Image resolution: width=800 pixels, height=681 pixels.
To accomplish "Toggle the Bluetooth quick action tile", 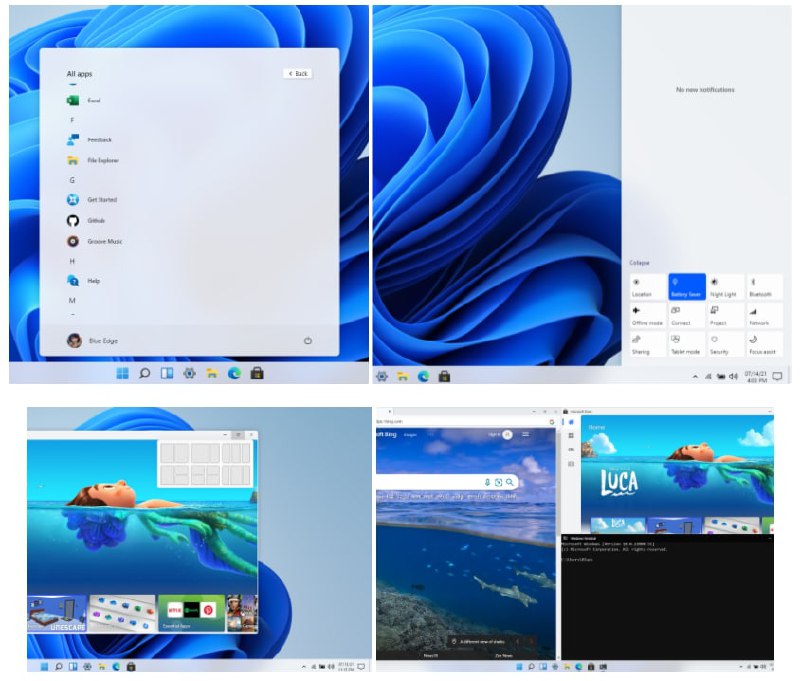I will (x=764, y=287).
